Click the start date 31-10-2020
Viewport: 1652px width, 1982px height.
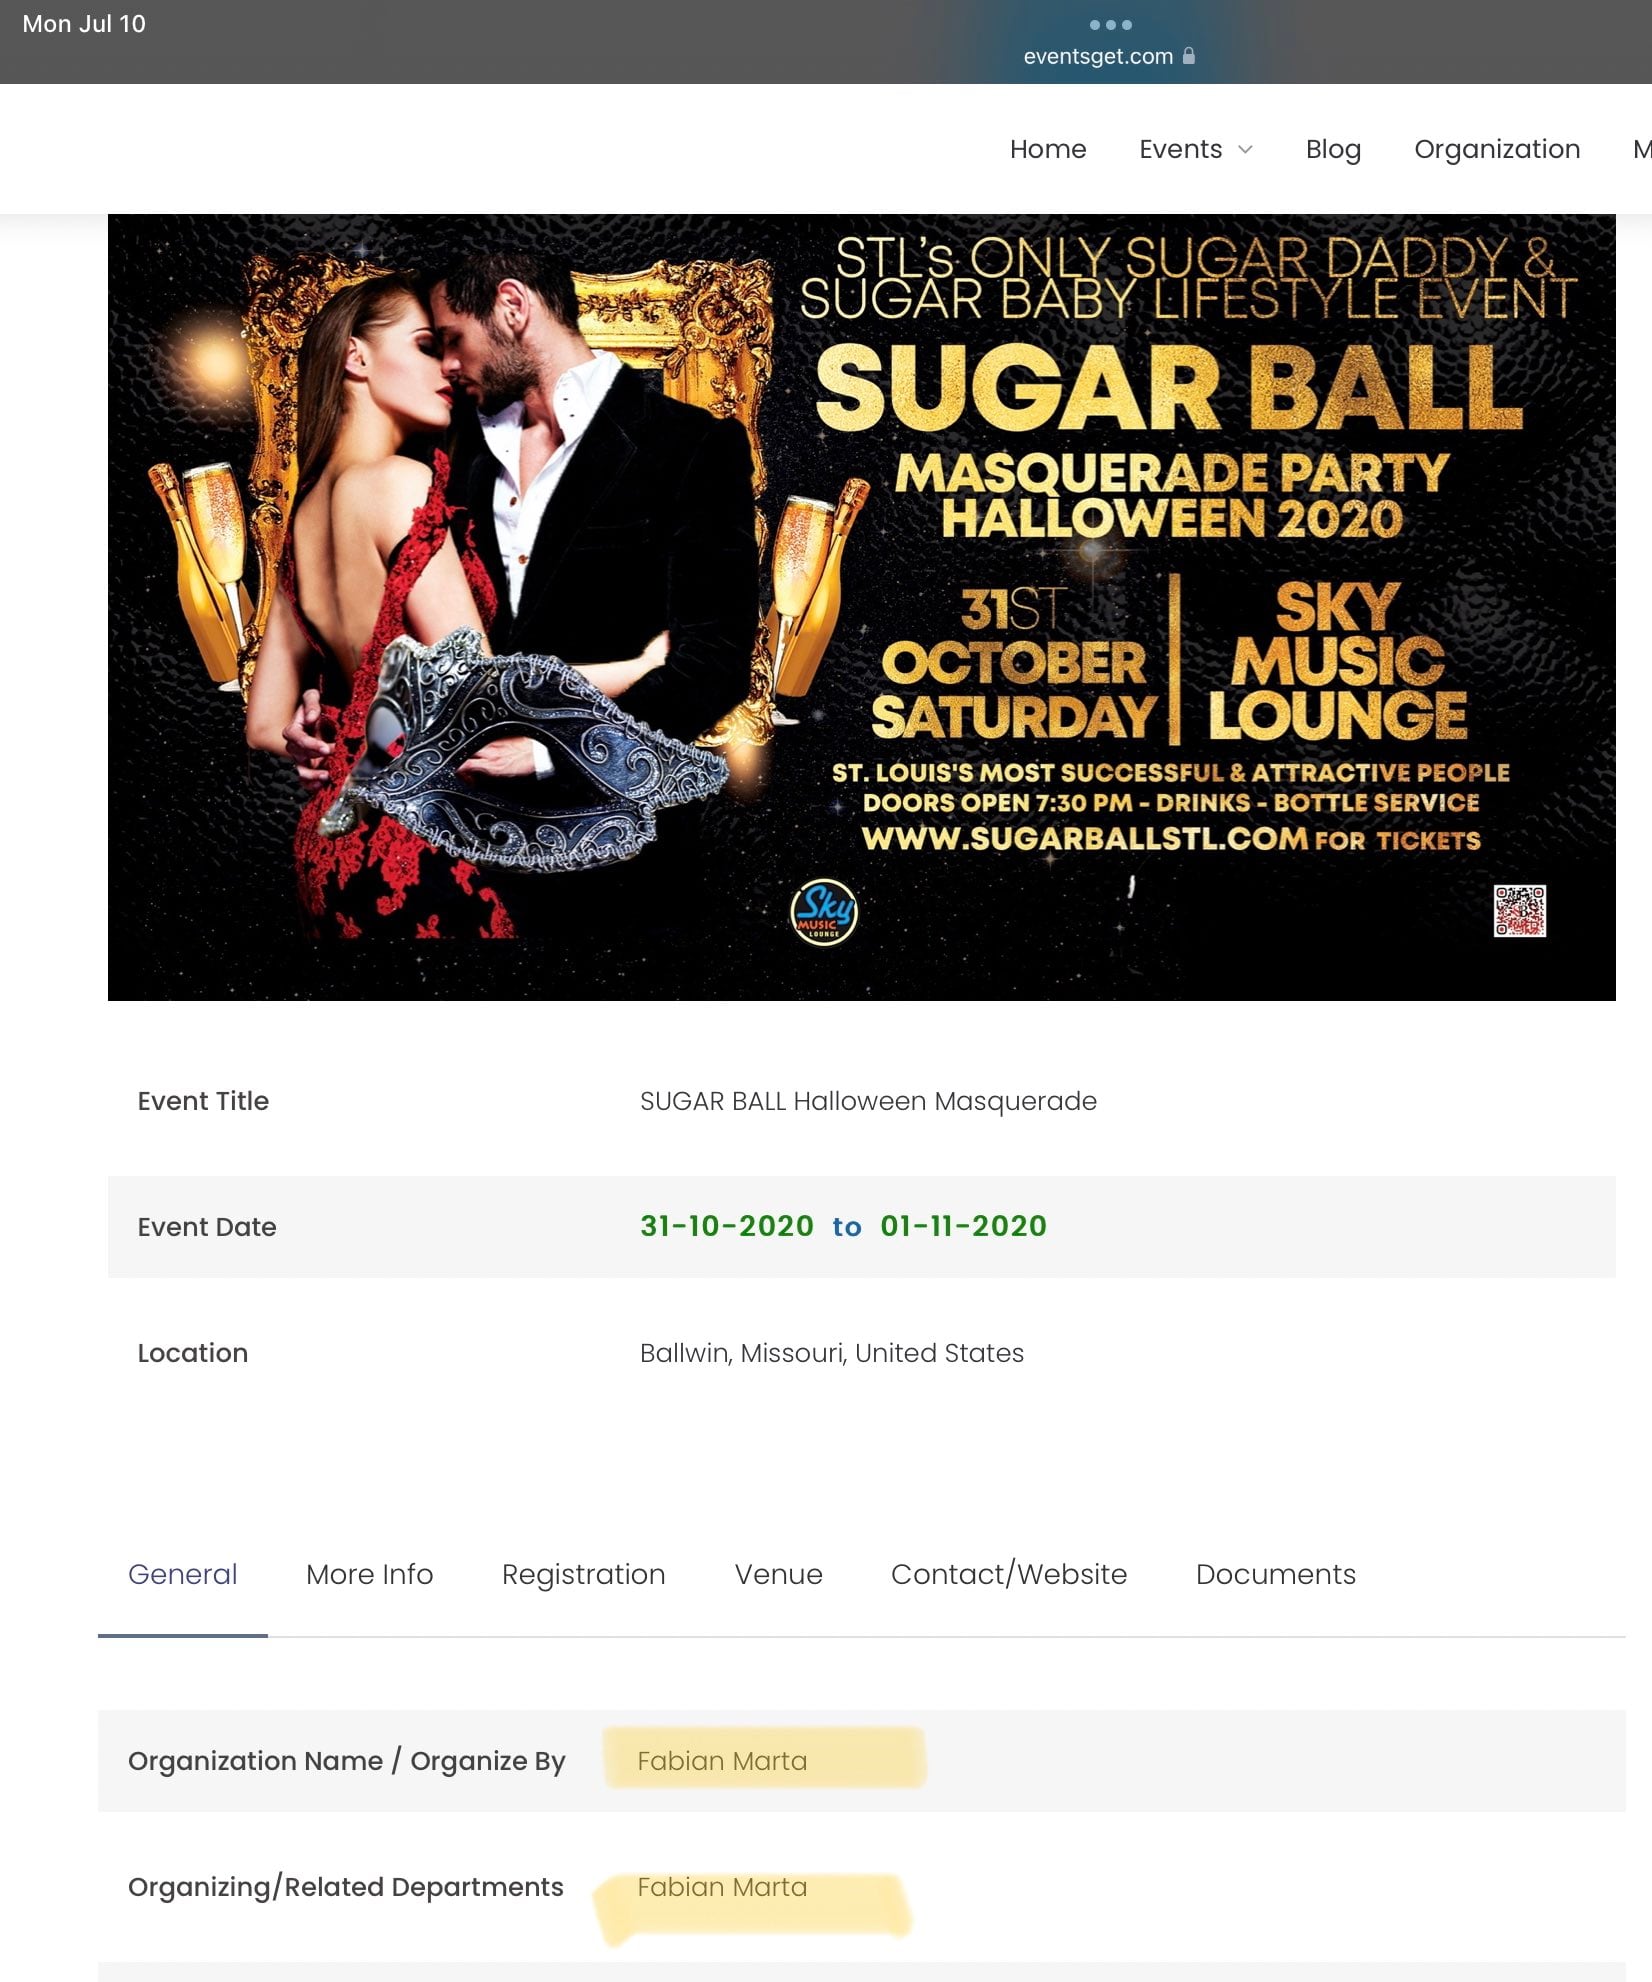726,1226
